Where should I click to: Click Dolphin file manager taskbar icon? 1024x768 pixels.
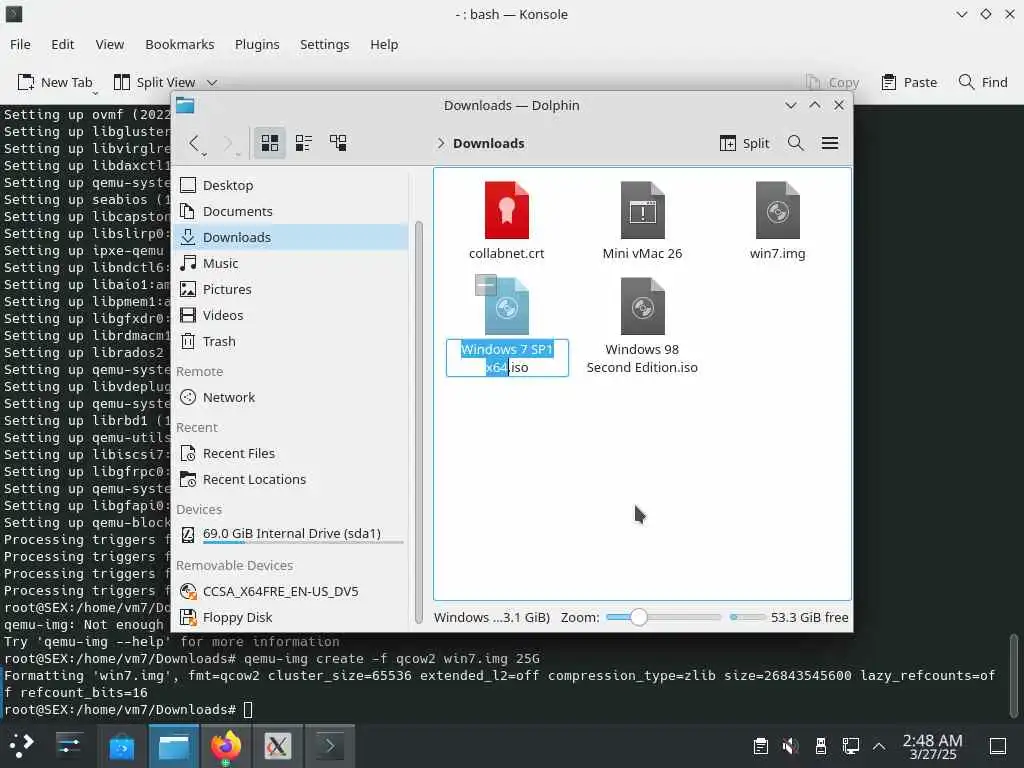point(174,746)
